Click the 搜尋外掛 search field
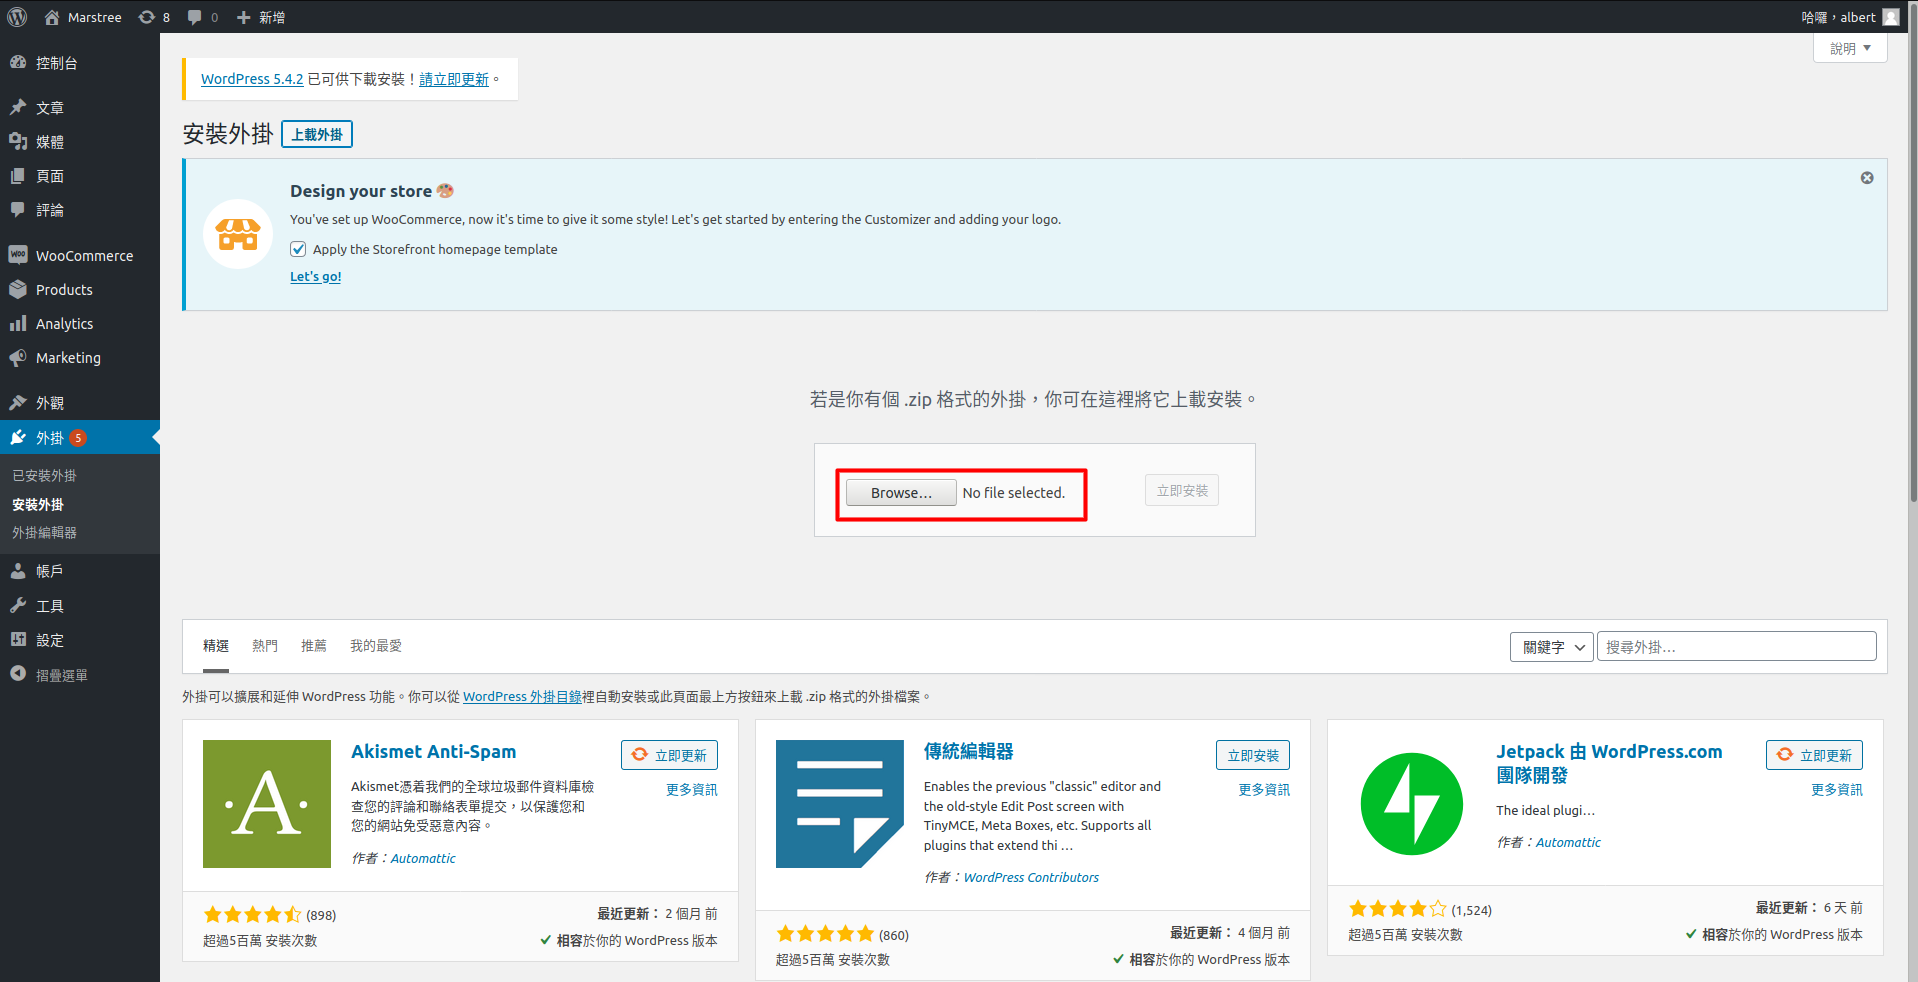This screenshot has width=1918, height=982. (1735, 647)
